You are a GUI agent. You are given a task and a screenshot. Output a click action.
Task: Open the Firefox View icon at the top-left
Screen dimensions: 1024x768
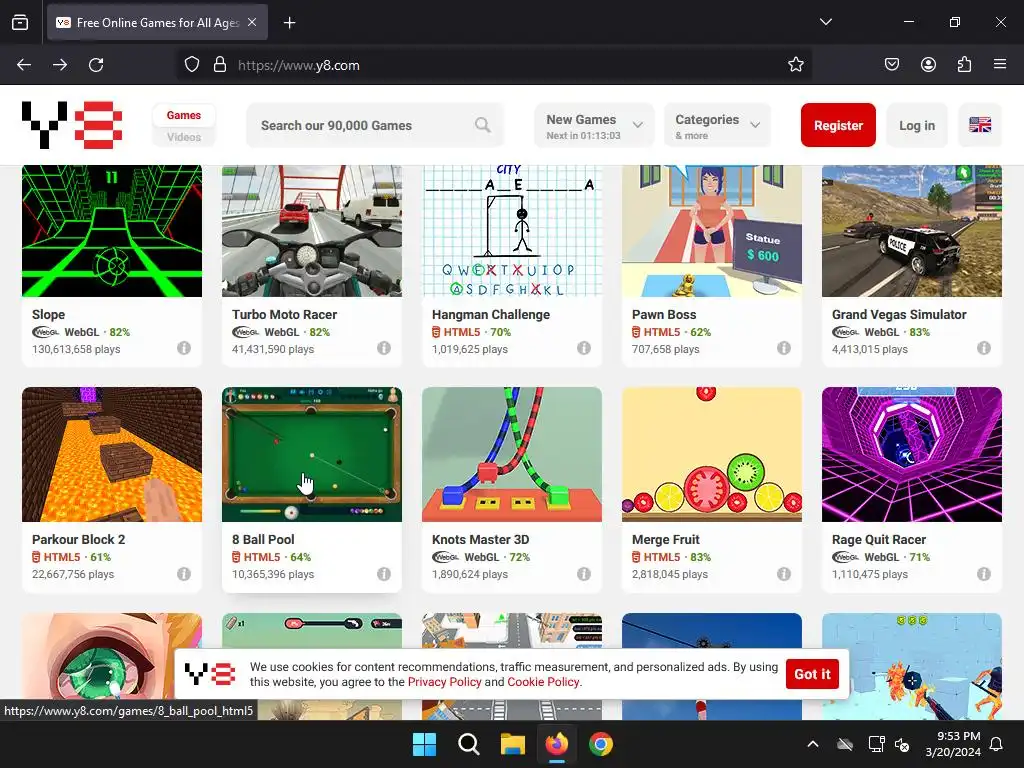pos(20,22)
